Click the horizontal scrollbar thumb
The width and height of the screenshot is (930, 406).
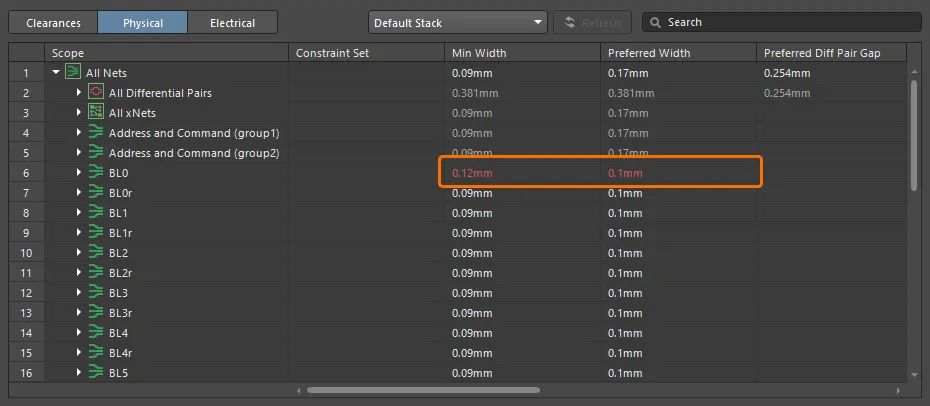tap(422, 390)
